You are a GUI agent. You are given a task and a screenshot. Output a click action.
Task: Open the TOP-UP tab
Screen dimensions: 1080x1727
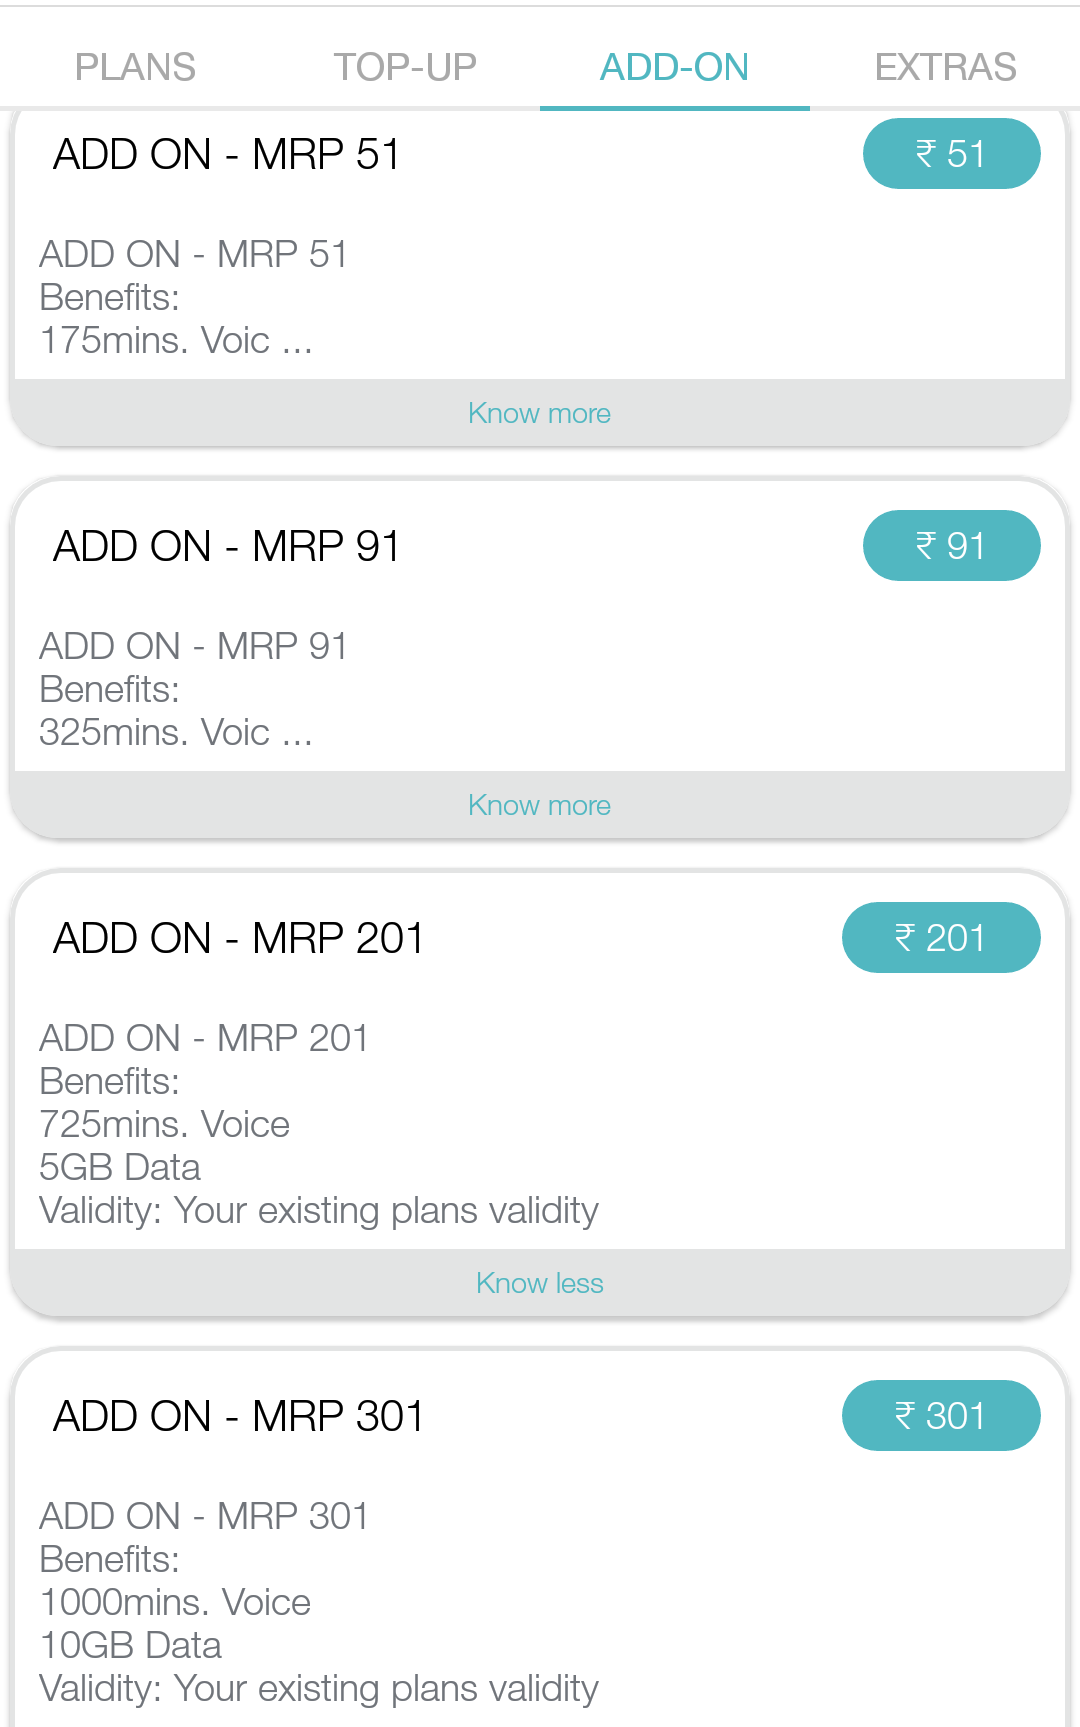[405, 67]
